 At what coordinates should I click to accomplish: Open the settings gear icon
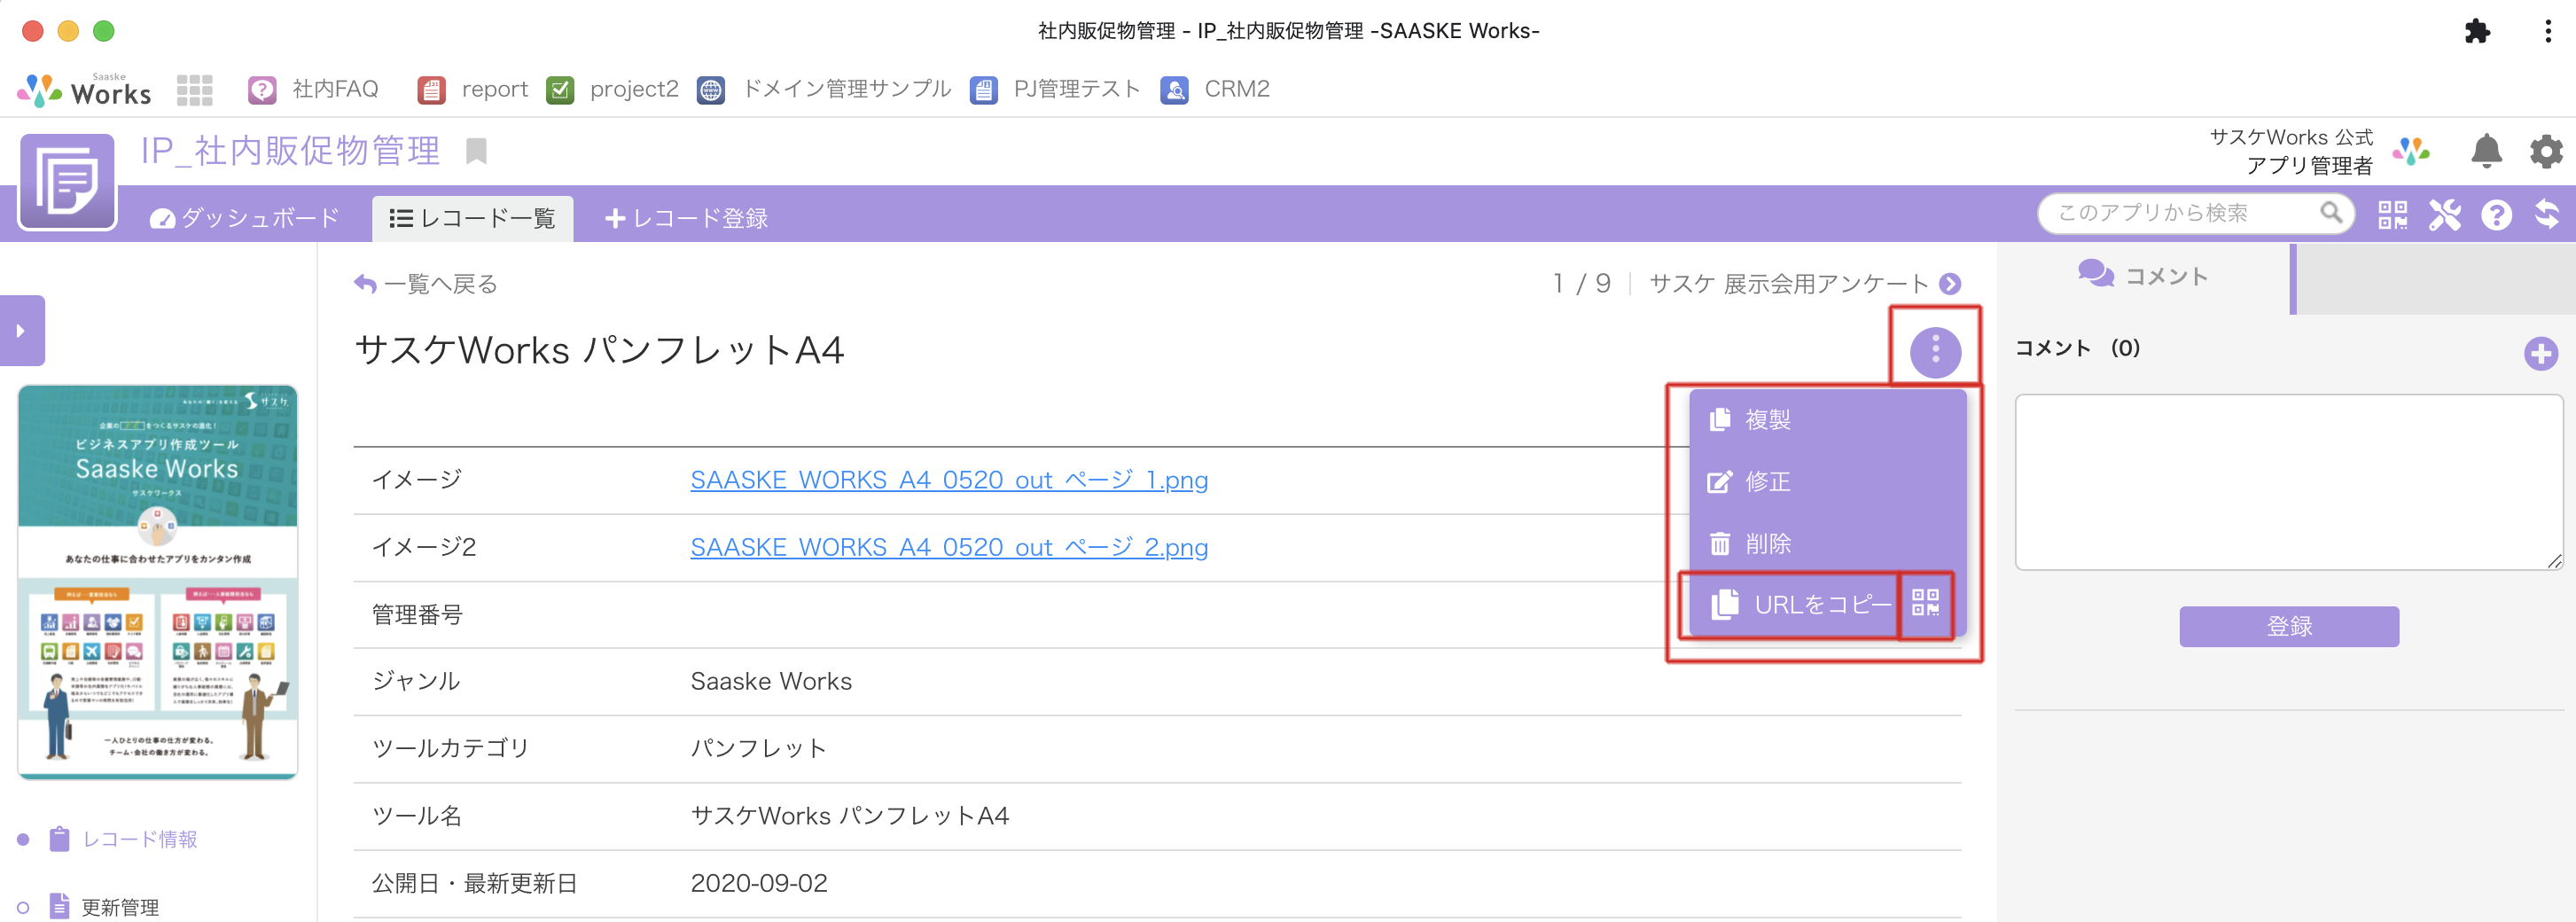click(x=2546, y=151)
